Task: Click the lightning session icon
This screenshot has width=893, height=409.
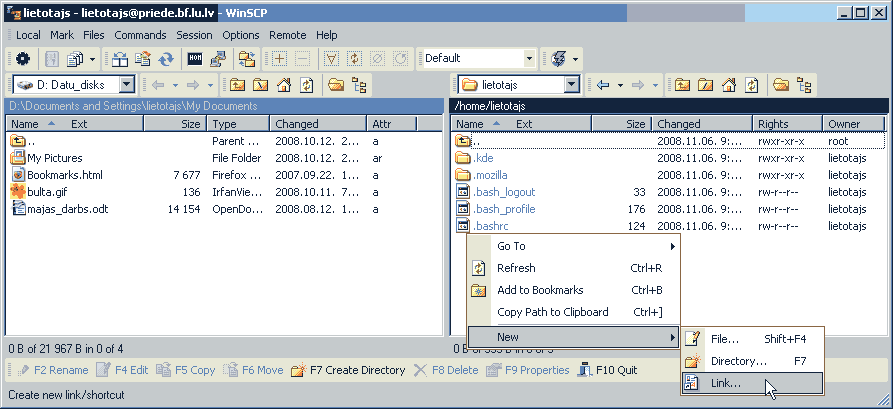Action: (x=558, y=58)
